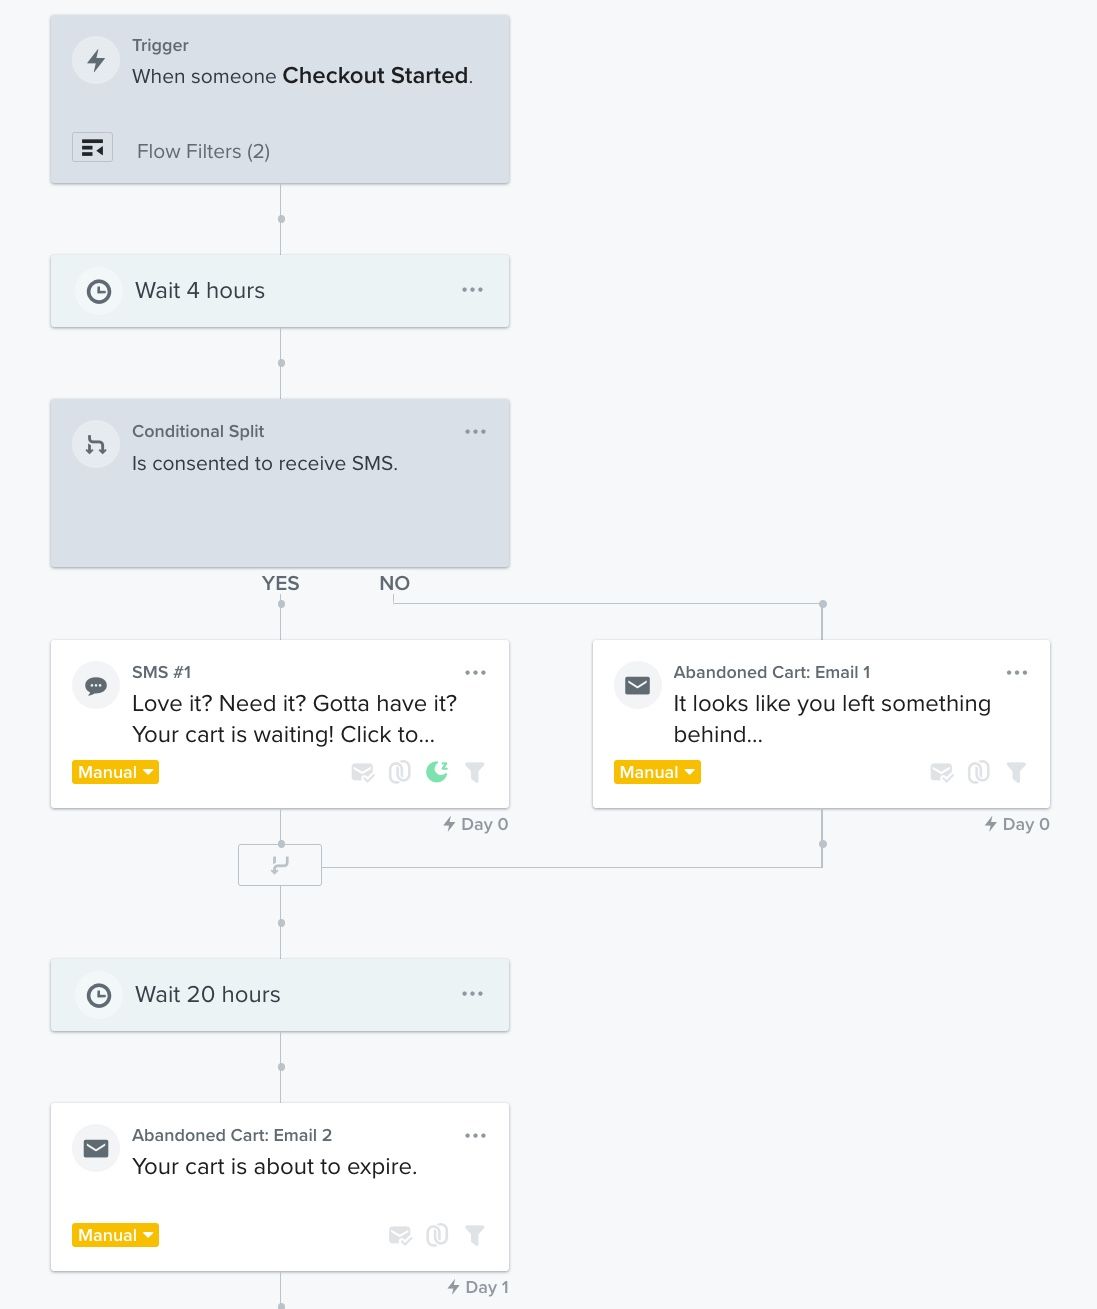
Task: Click the email delivery status icon on Email 2
Action: click(400, 1235)
